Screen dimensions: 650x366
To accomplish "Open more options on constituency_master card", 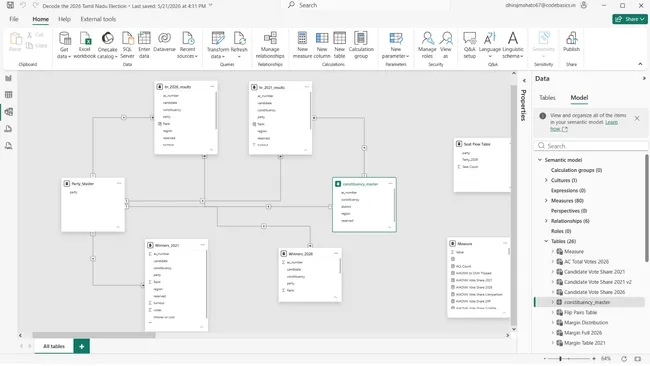I will 390,183.
